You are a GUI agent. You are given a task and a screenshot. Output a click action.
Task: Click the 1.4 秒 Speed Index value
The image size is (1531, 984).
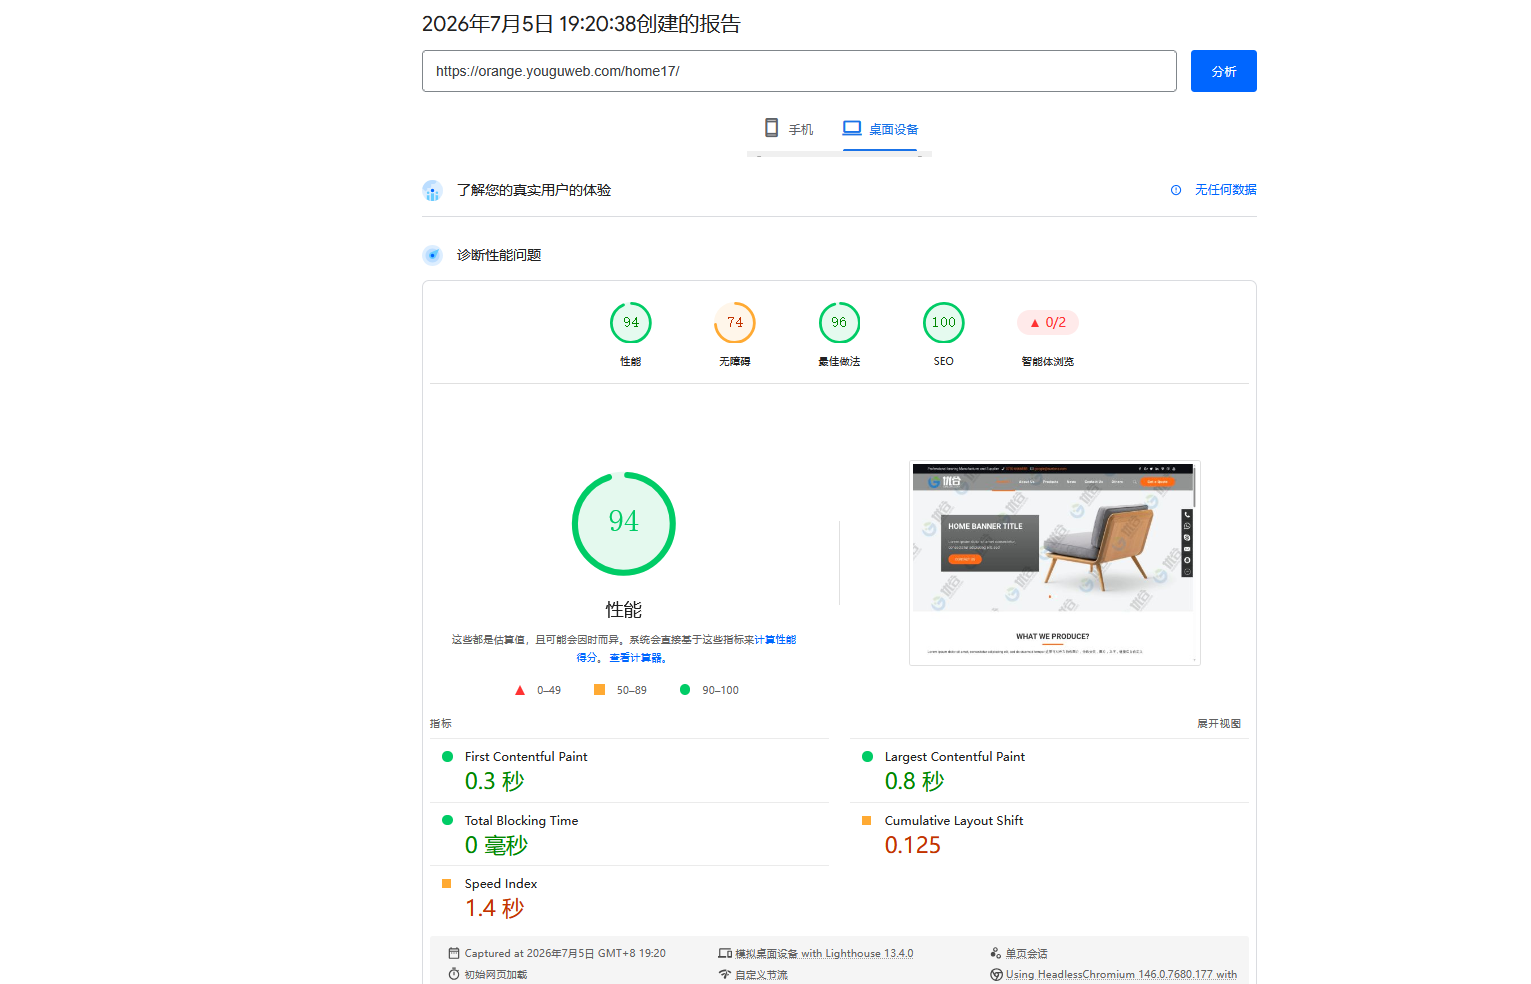495,908
